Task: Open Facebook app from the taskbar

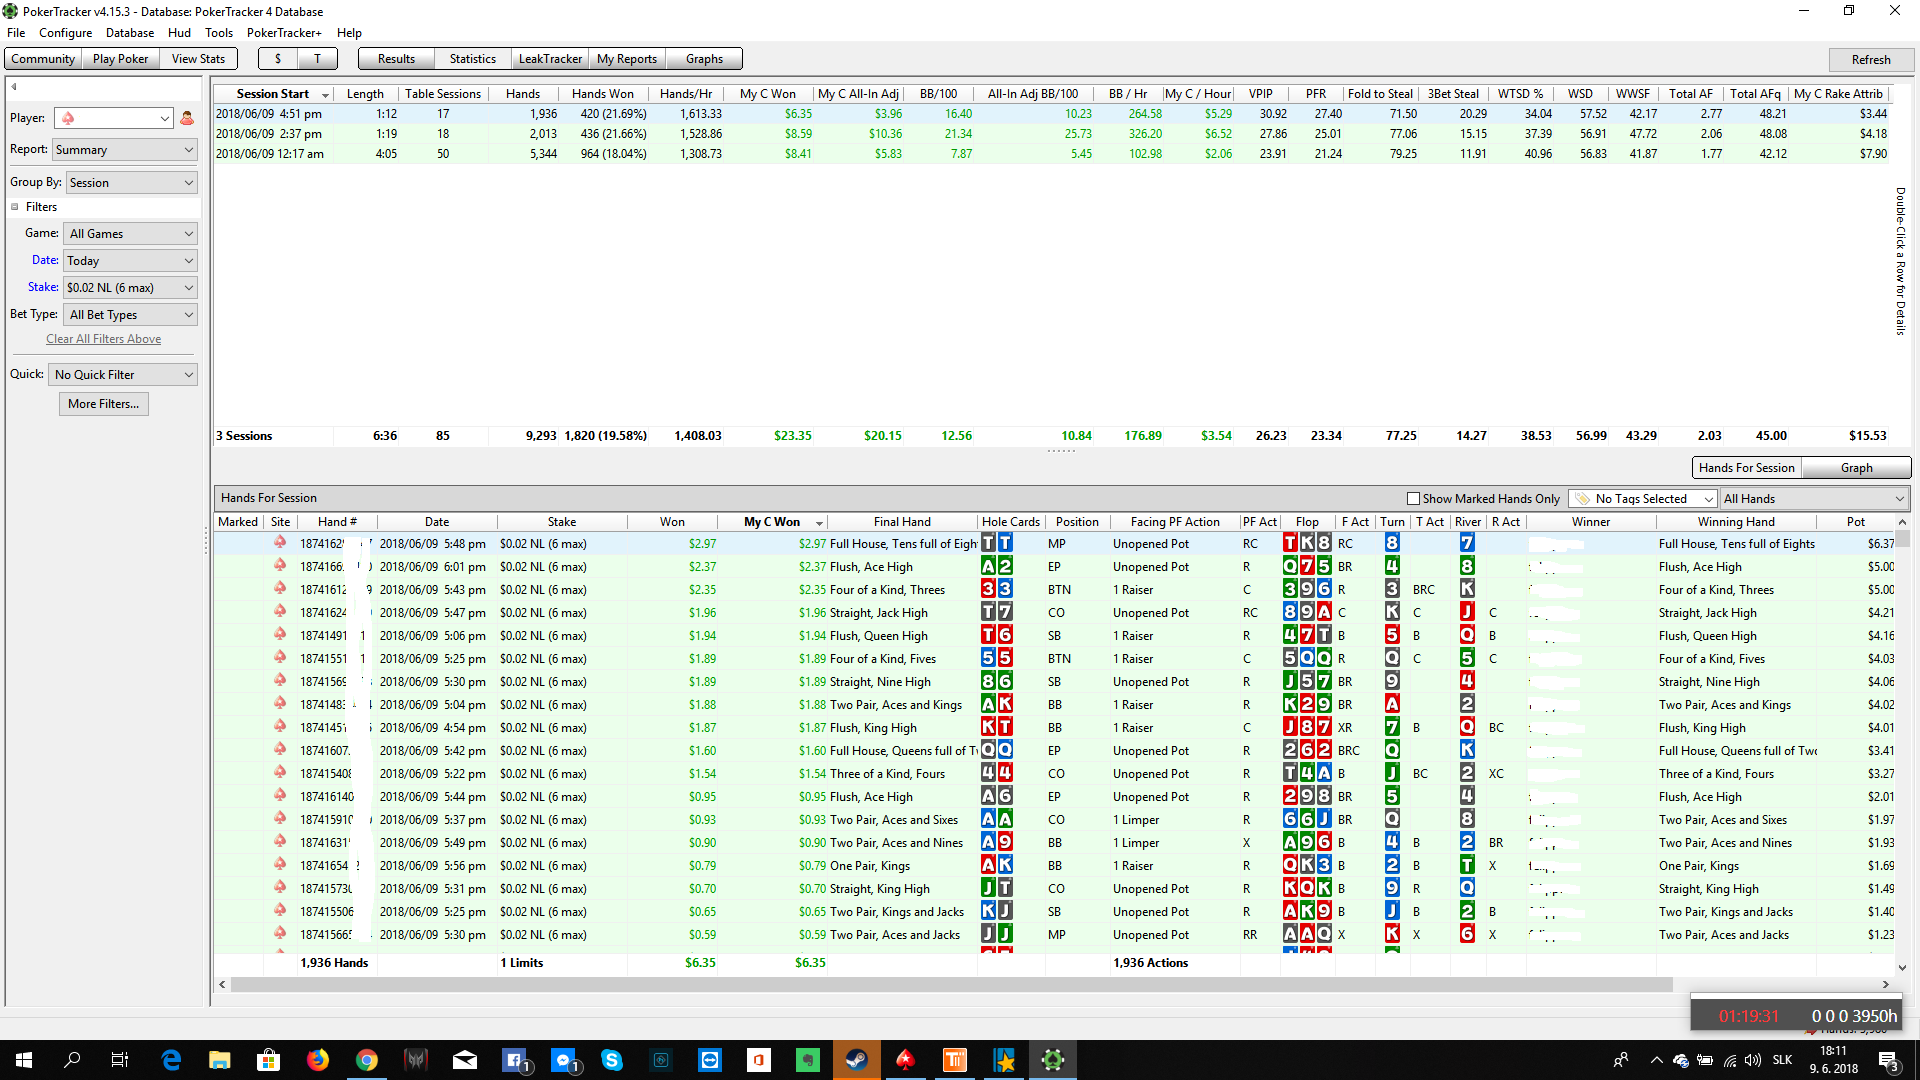Action: click(x=514, y=1060)
